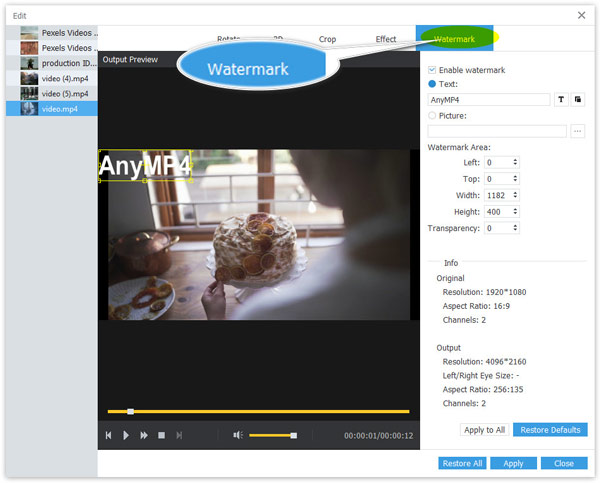This screenshot has width=600, height=483.
Task: Click the Left value field
Action: point(498,162)
